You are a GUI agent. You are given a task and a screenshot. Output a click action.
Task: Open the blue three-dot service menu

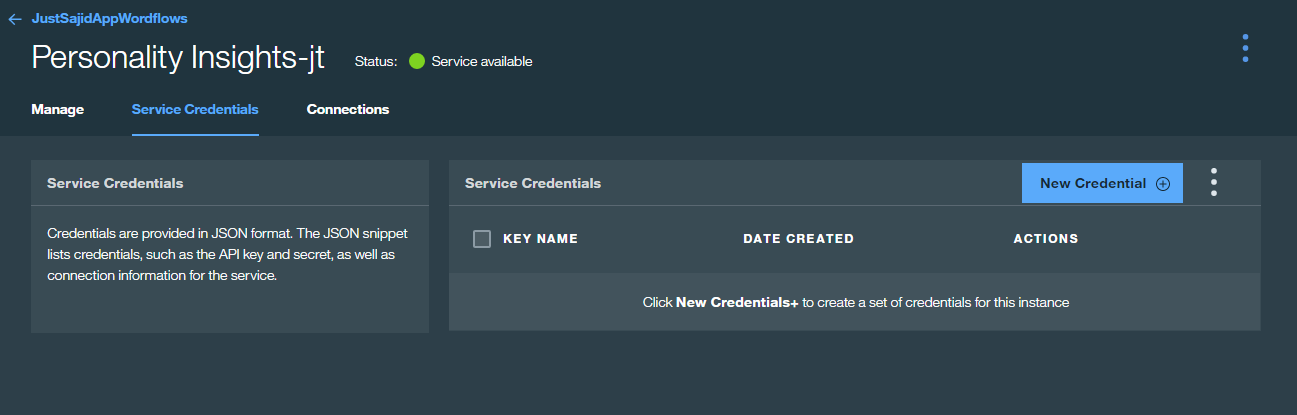coord(1245,48)
